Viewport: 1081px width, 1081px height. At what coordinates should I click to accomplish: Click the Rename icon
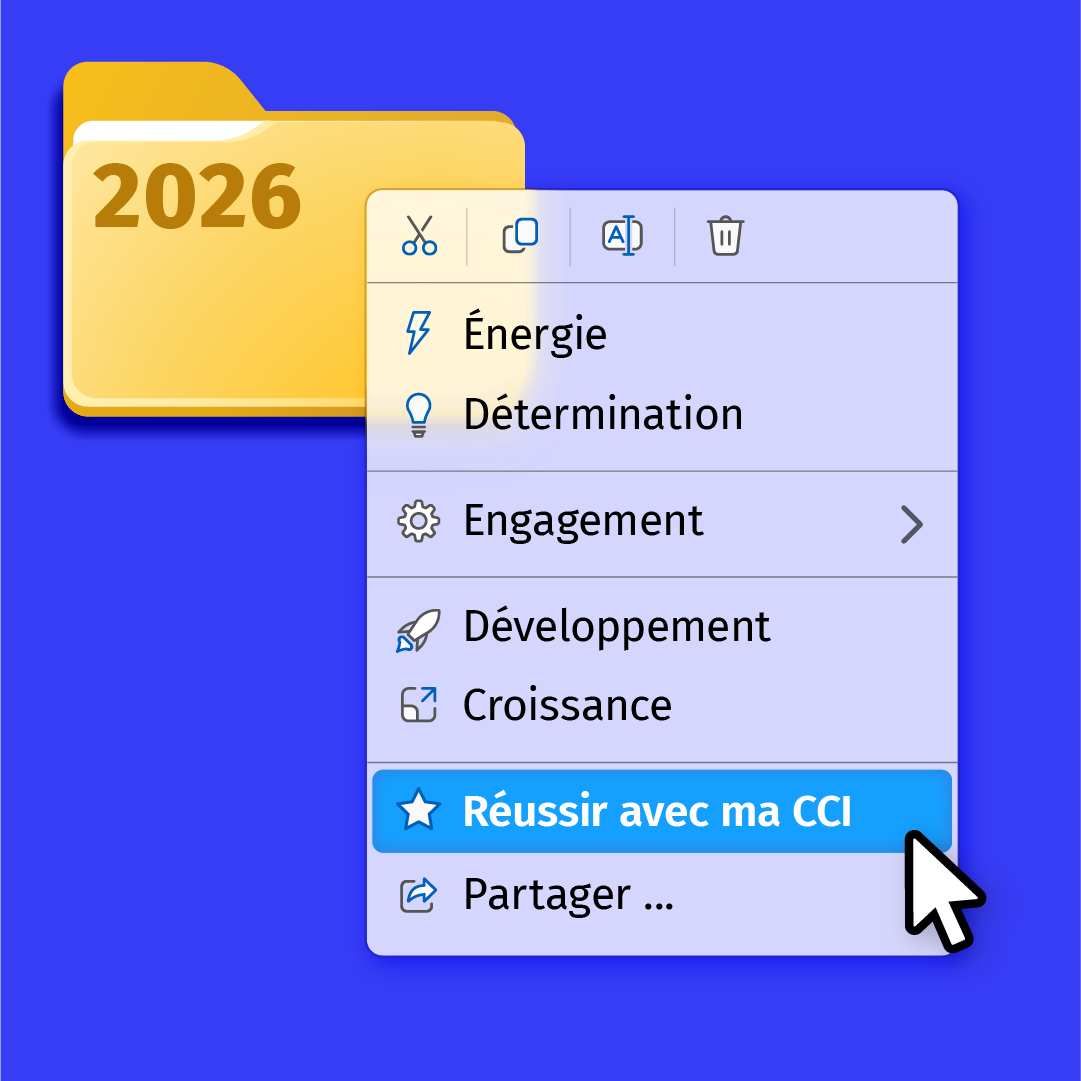(x=622, y=235)
